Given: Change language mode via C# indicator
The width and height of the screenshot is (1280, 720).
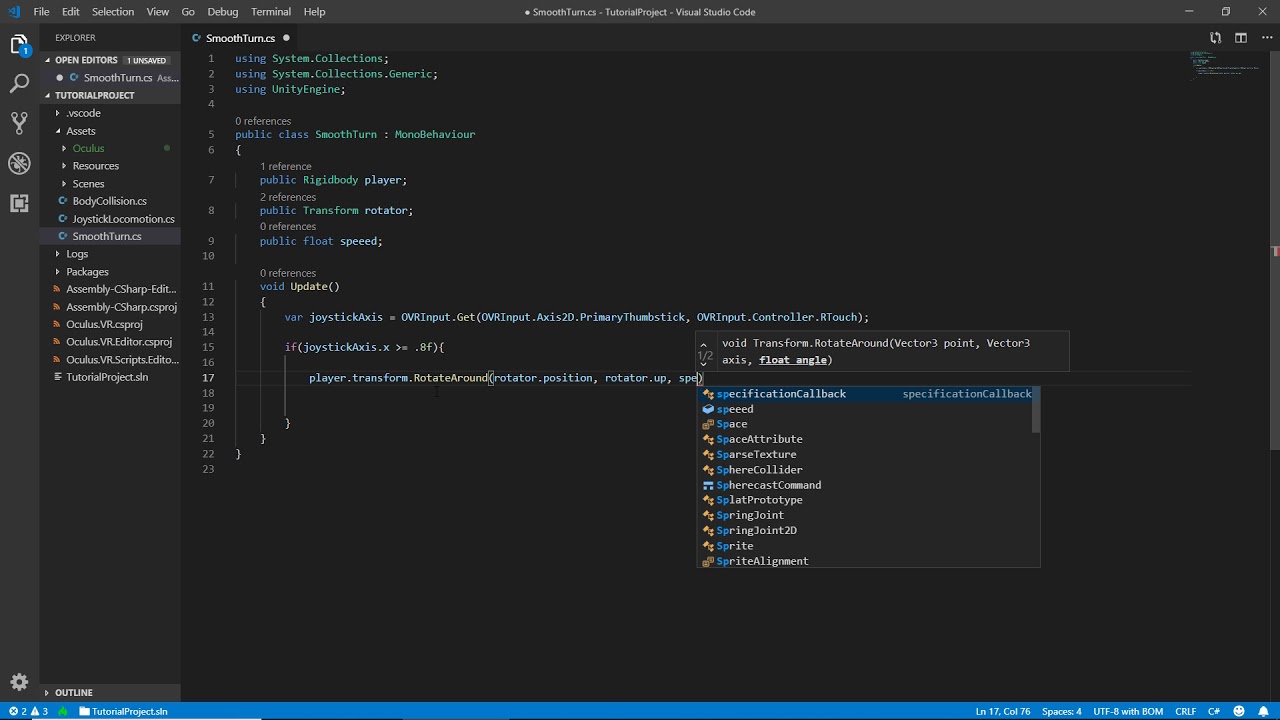Looking at the screenshot, I should pos(1214,712).
